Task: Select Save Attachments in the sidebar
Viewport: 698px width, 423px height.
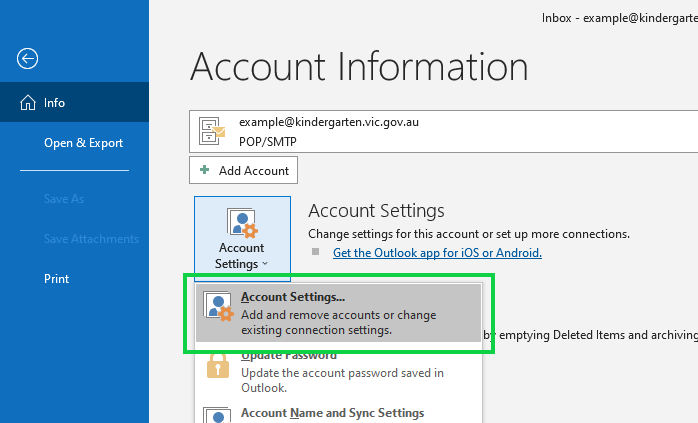Action: click(91, 239)
